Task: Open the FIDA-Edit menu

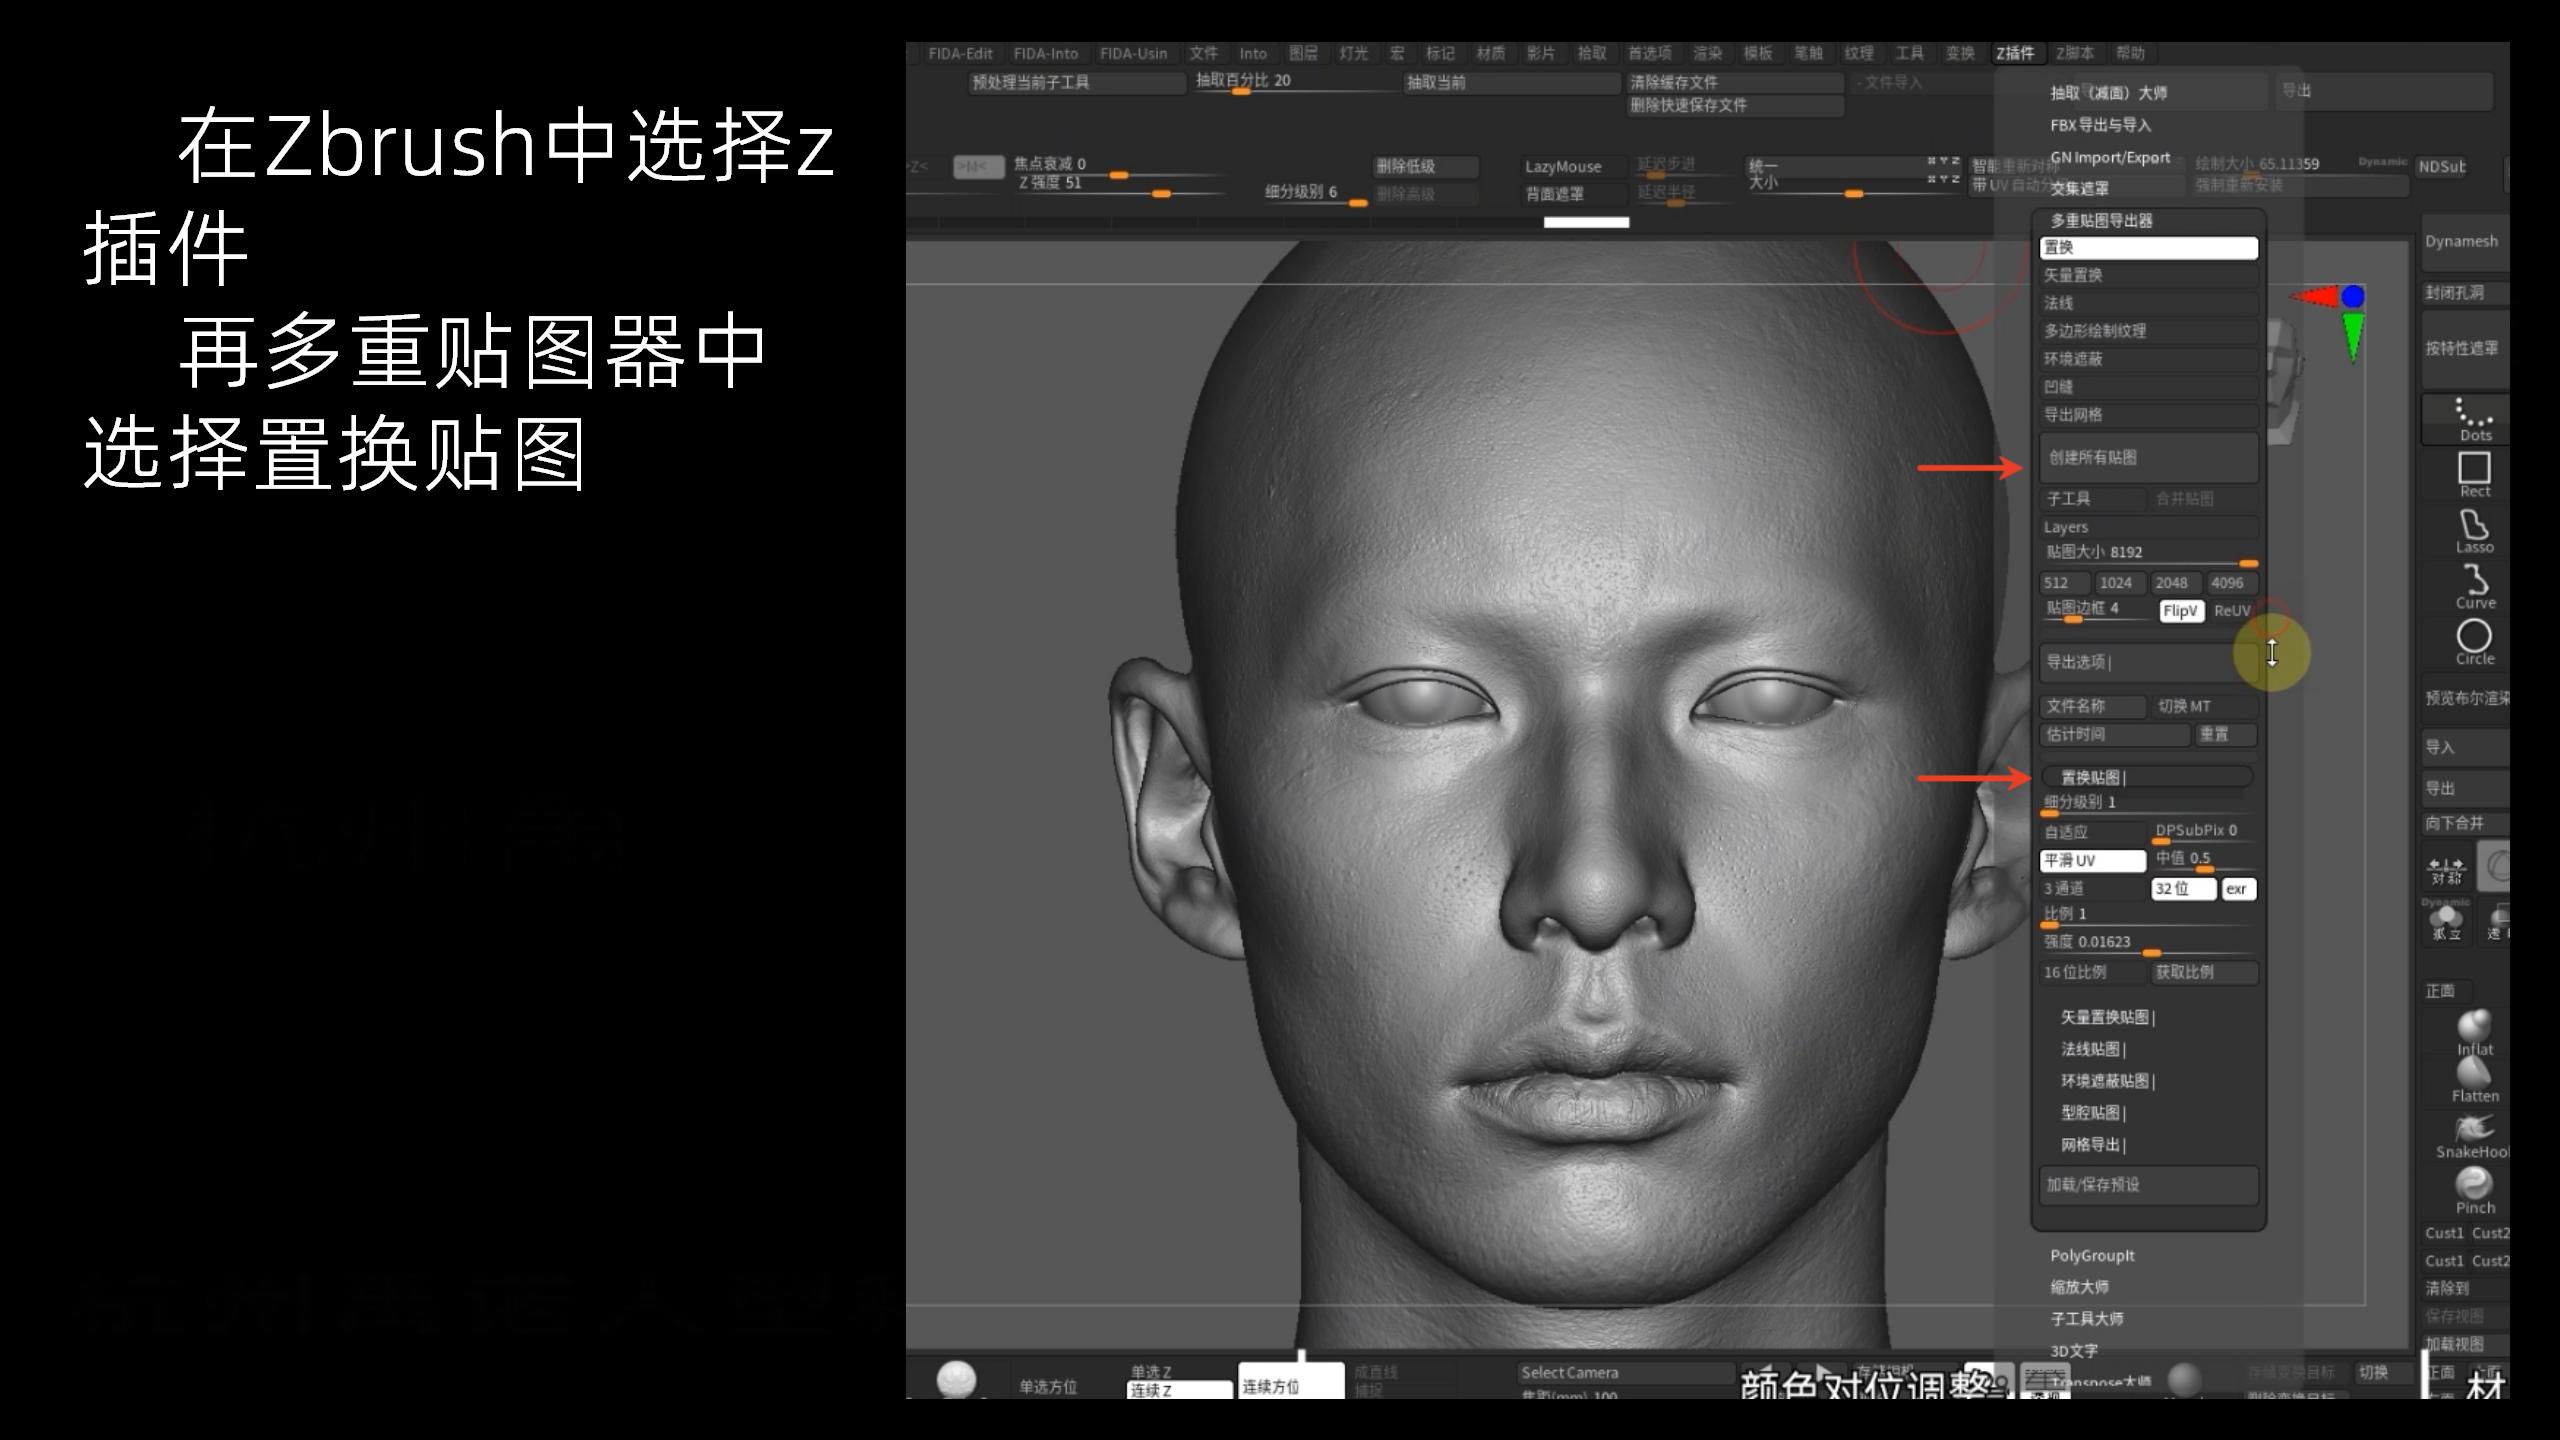Action: point(960,53)
